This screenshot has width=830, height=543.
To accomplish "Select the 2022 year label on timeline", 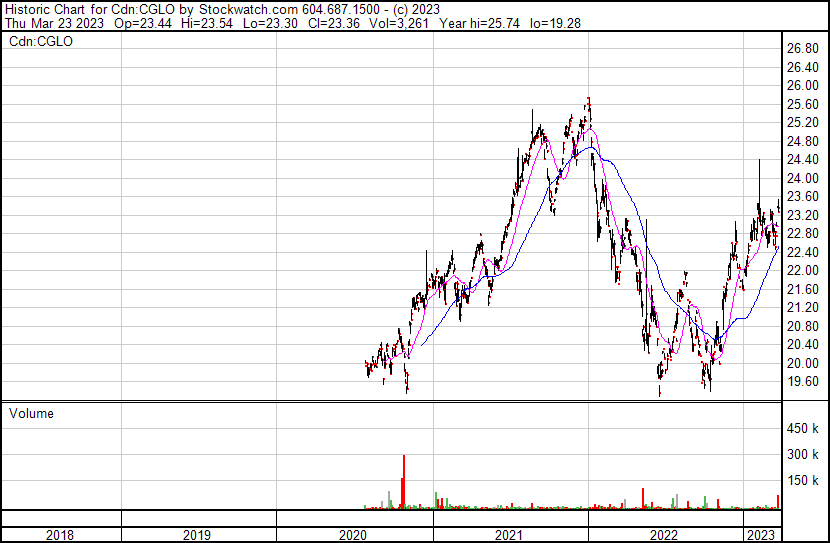I will 665,535.
